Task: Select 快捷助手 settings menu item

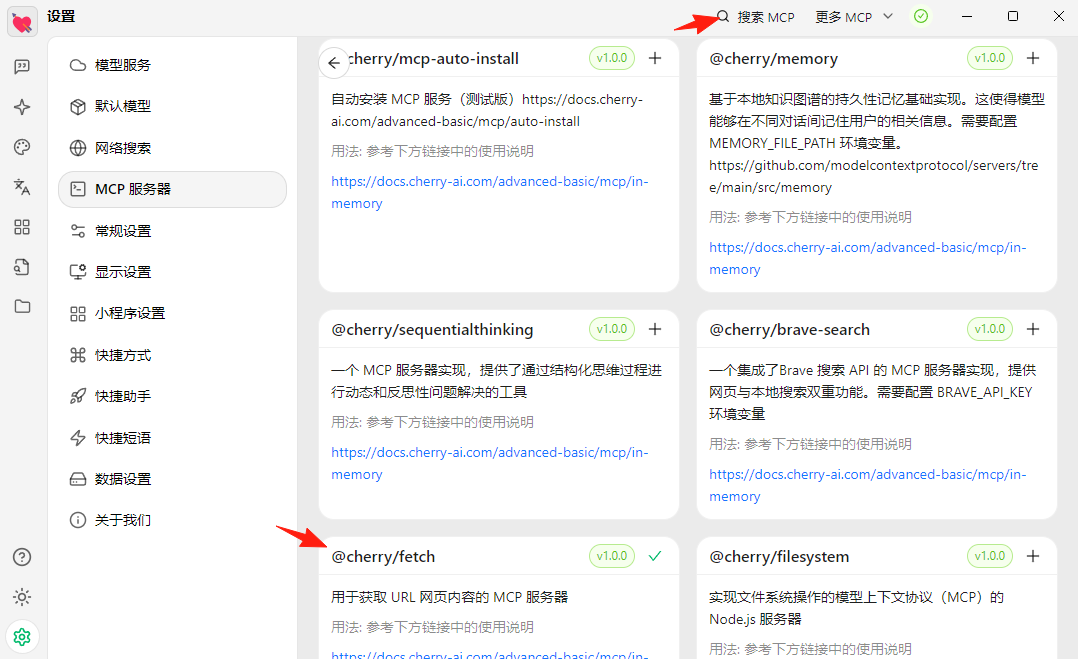Action: pos(173,396)
